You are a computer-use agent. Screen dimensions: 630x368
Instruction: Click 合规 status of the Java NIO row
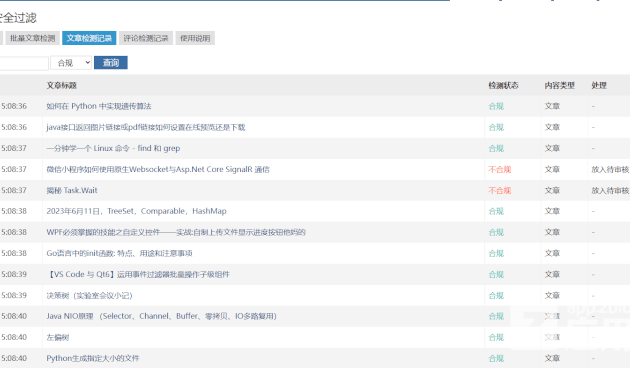[496, 316]
